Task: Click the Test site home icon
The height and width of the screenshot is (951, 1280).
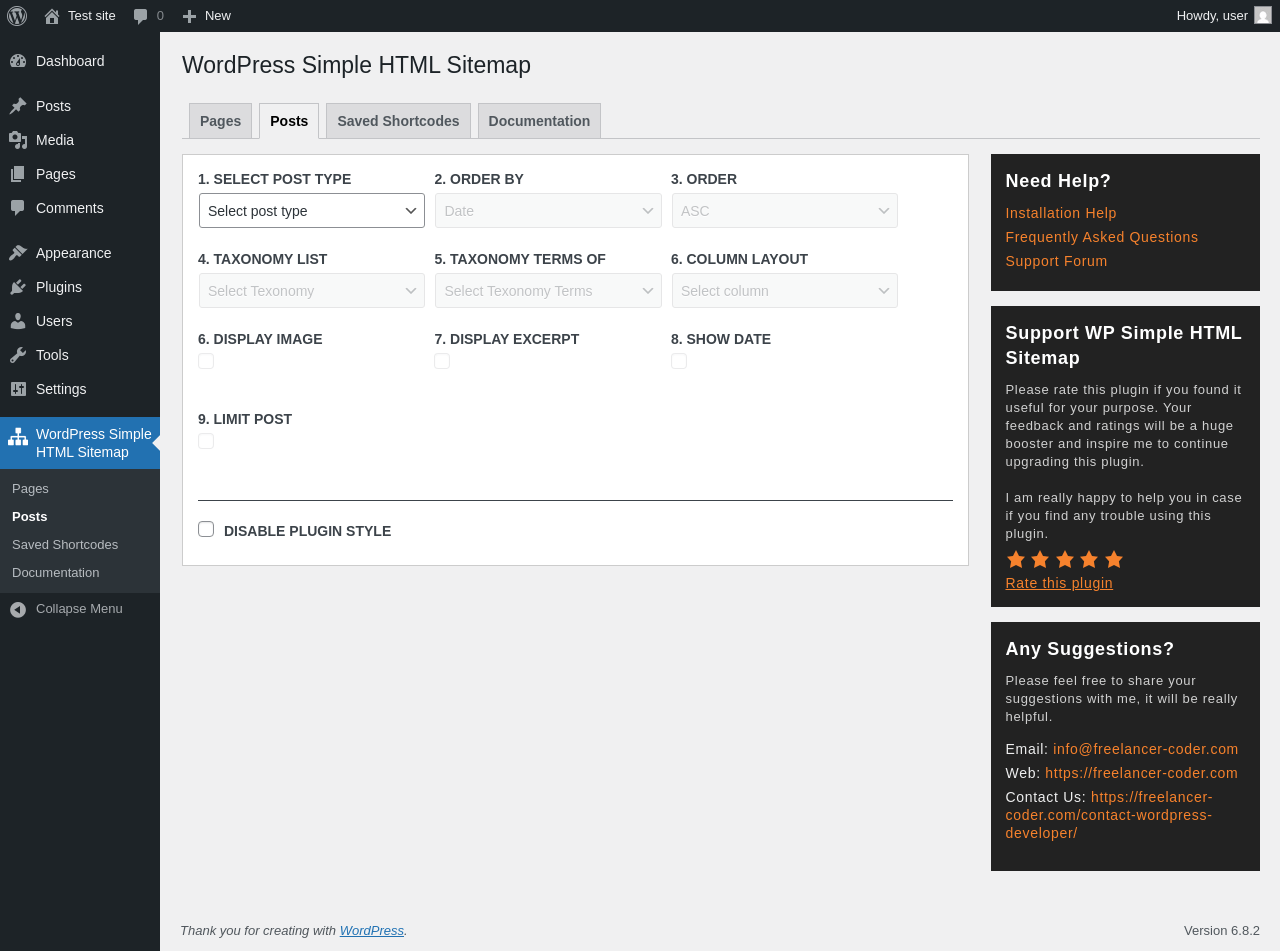Action: (52, 16)
